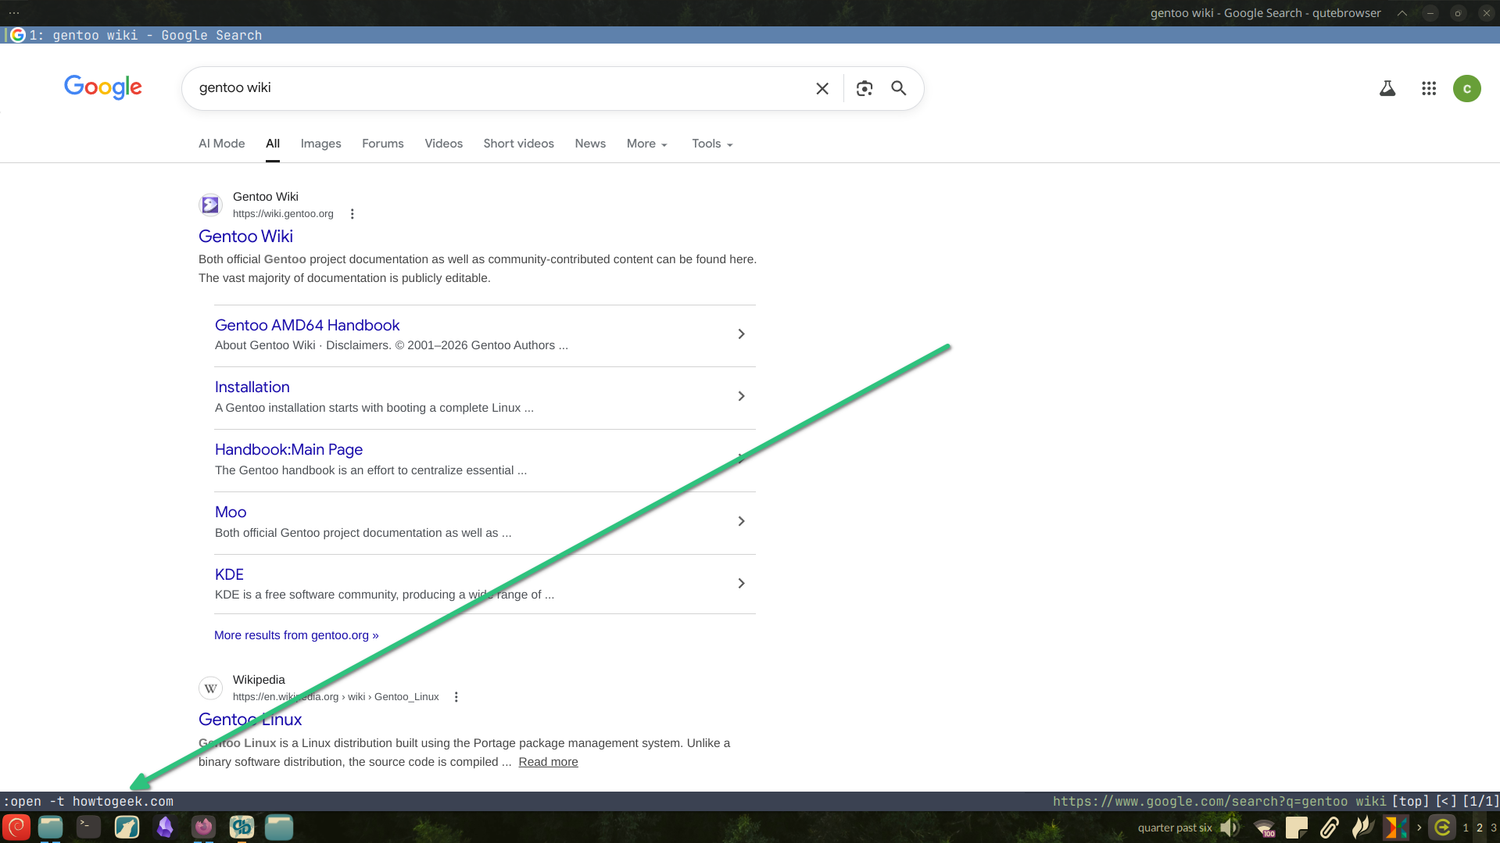Click the https://wiki.gentoo.org URL text

(283, 214)
